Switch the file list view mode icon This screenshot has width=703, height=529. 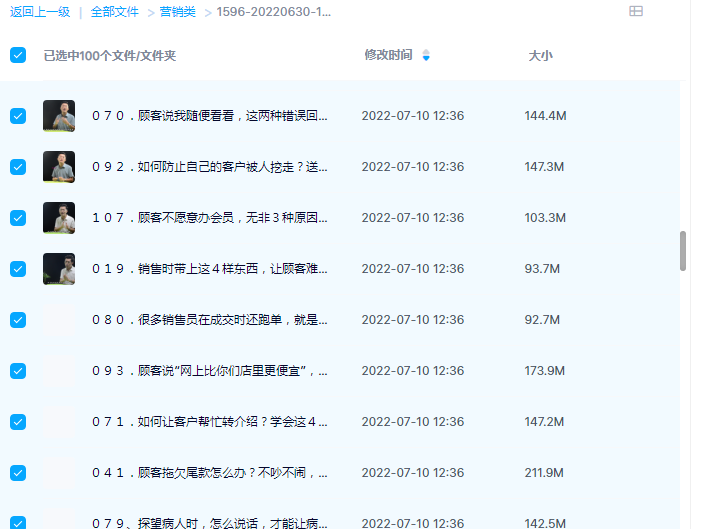click(636, 12)
